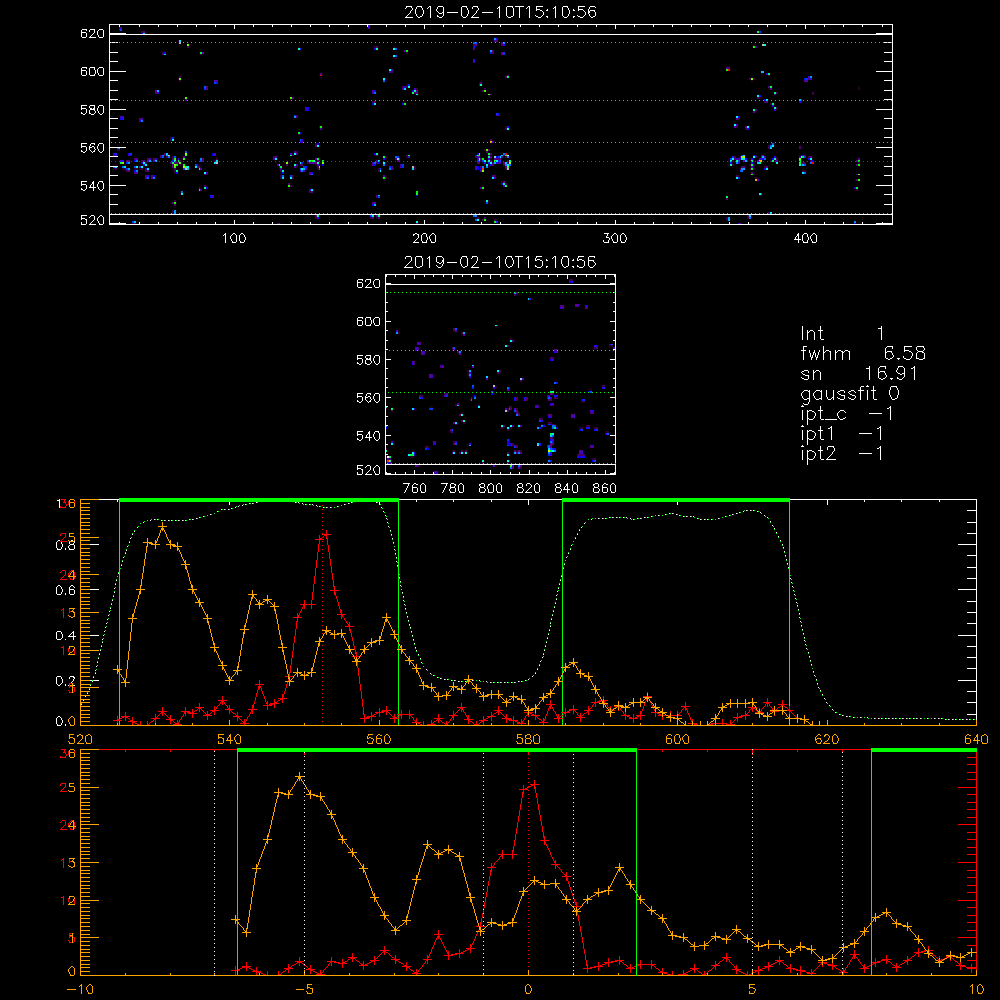The width and height of the screenshot is (1000, 1000).
Task: Click x-axis label -10 of bottom plot
Action: 80,989
